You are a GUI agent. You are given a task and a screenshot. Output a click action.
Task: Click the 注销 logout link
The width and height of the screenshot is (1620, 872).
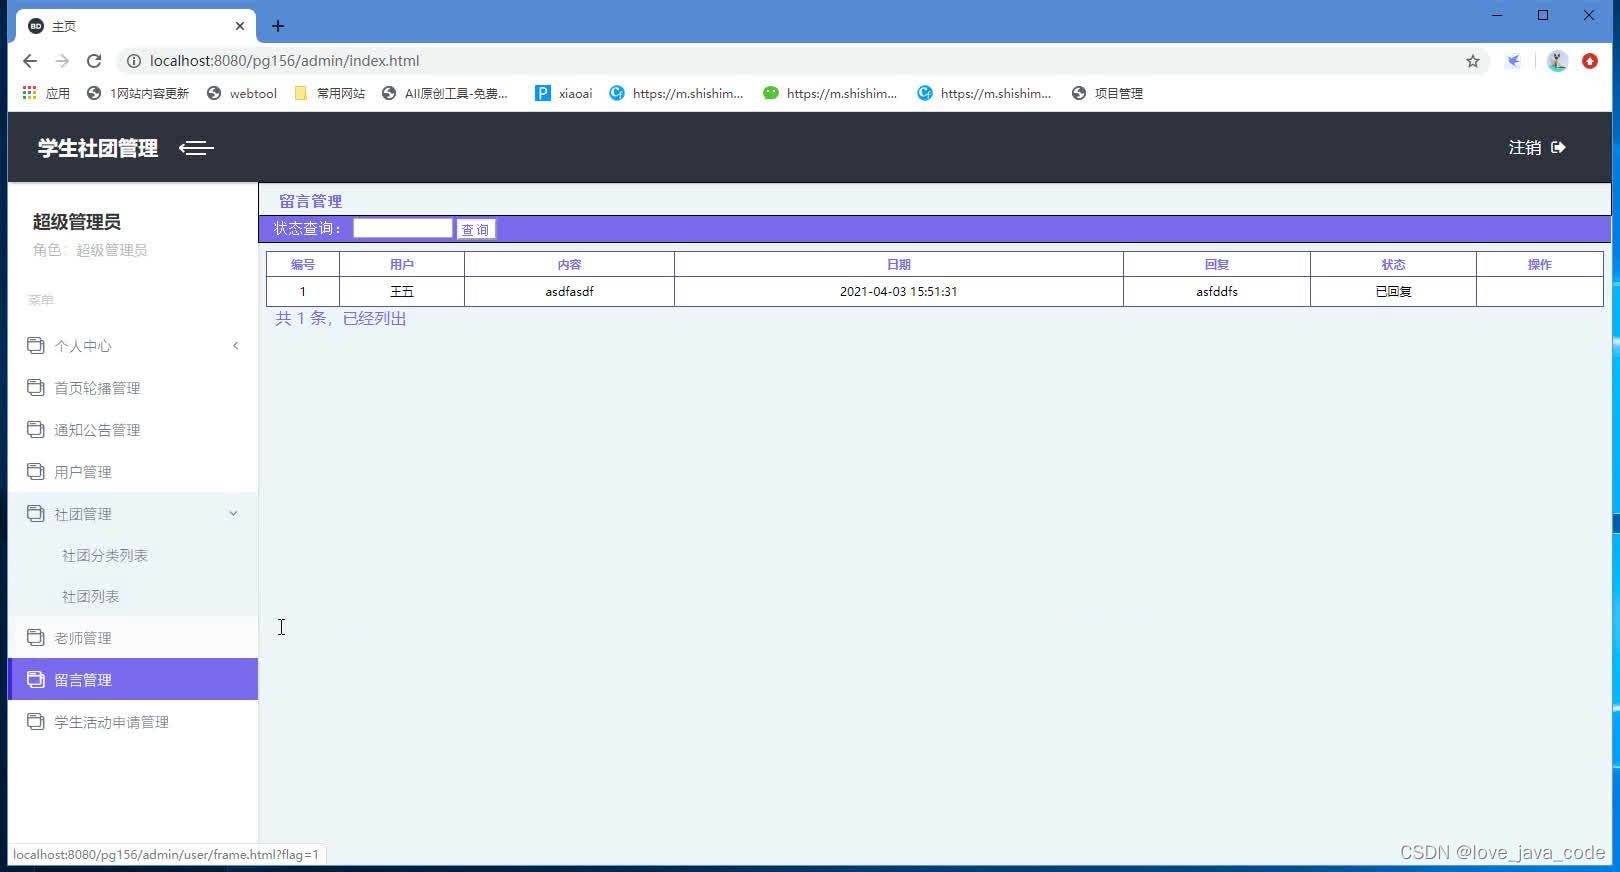pos(1525,147)
